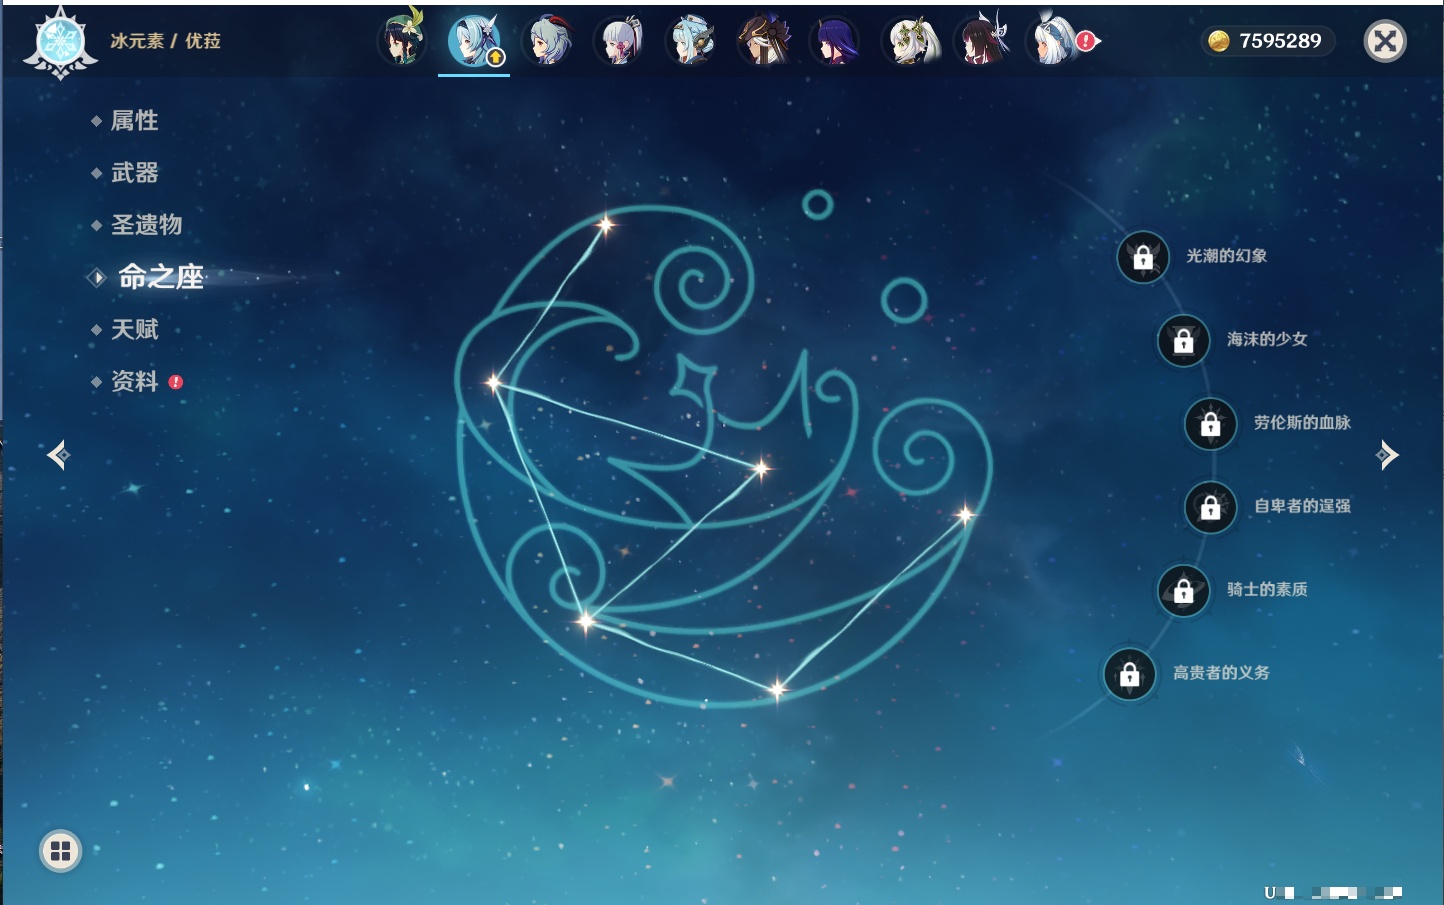View 天赋 talents page
1444x905 pixels.
point(134,330)
